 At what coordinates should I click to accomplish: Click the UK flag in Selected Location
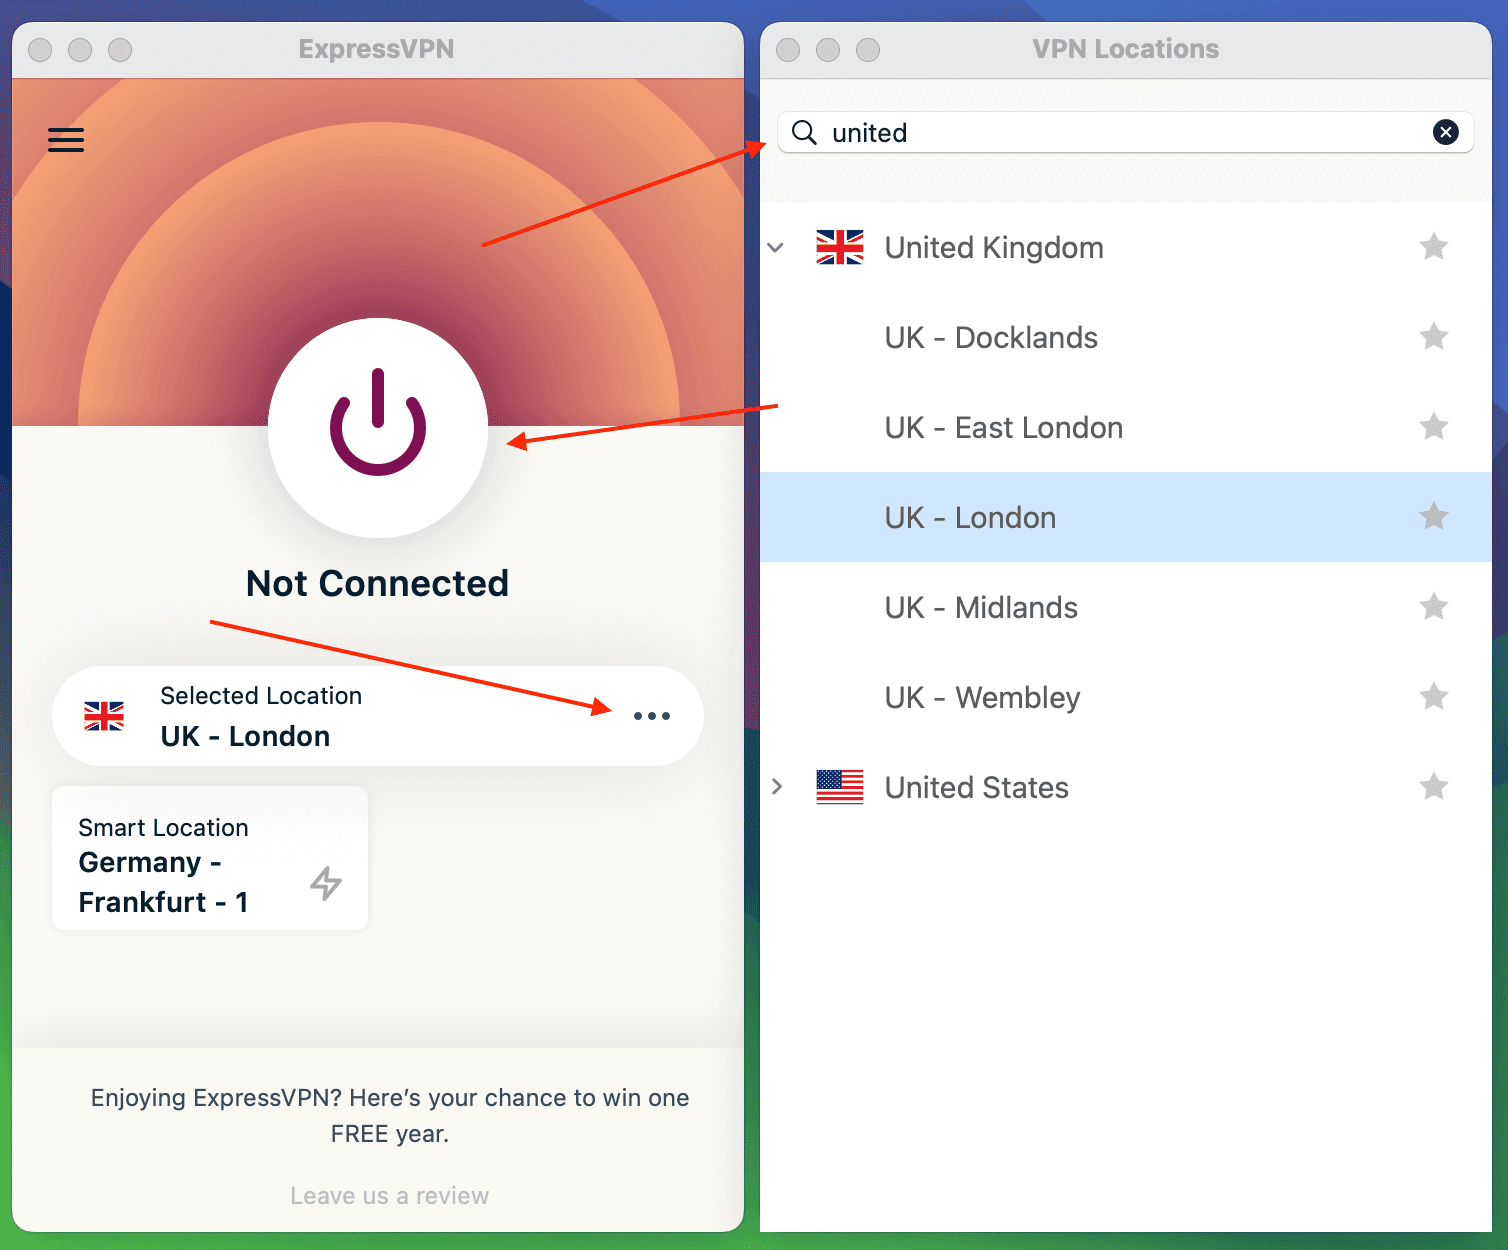pyautogui.click(x=104, y=716)
